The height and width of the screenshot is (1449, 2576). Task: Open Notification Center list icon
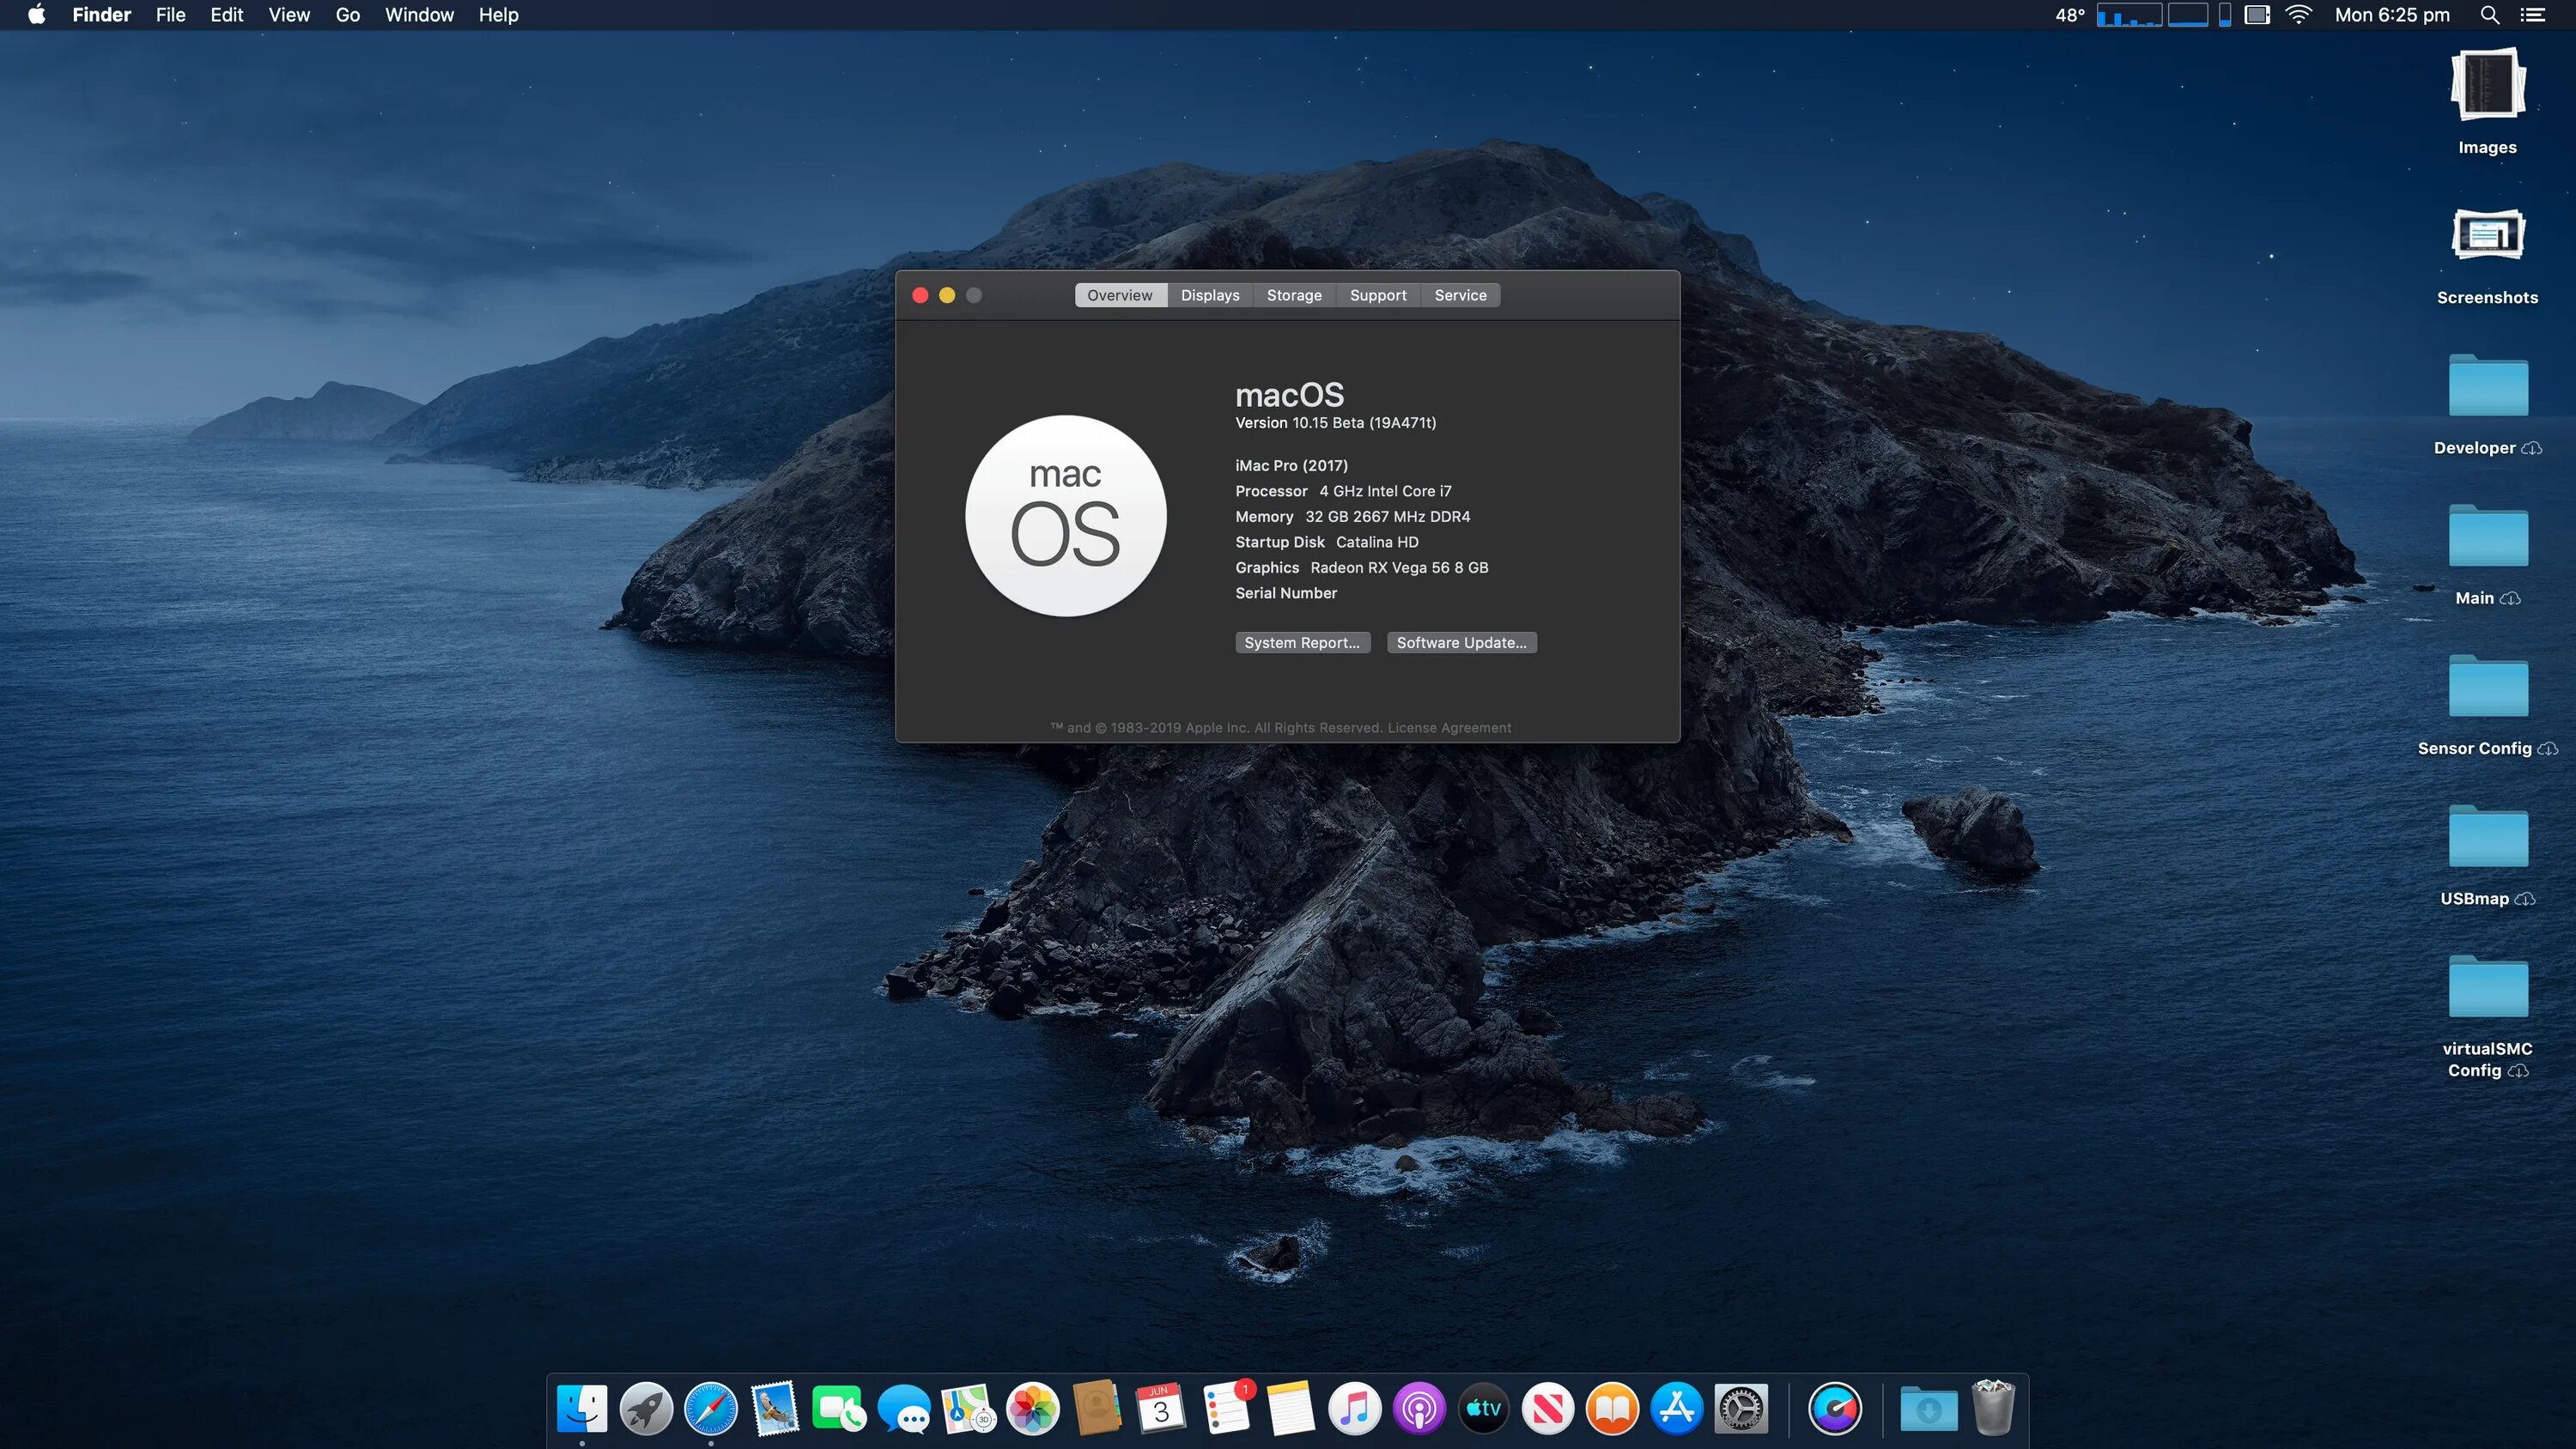click(2532, 15)
